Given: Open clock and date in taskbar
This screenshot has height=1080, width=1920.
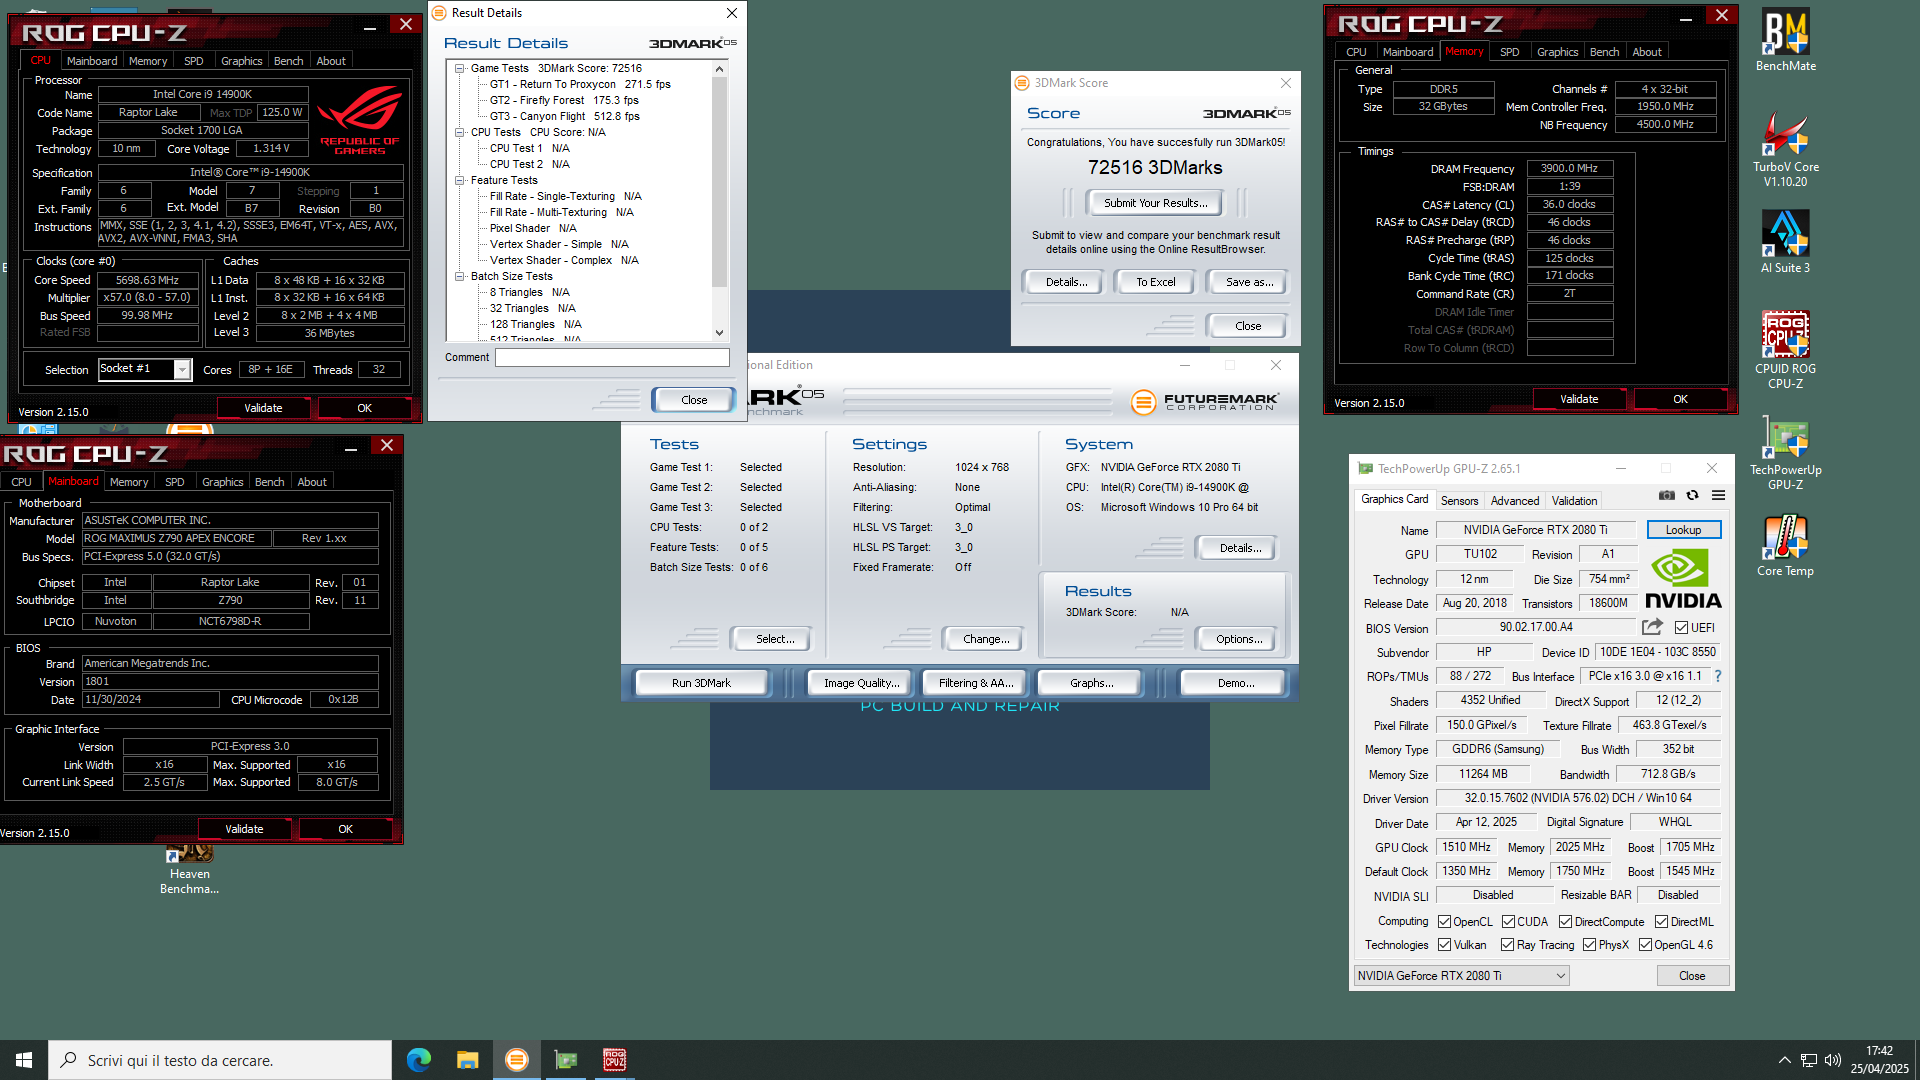Looking at the screenshot, I should click(1879, 1060).
